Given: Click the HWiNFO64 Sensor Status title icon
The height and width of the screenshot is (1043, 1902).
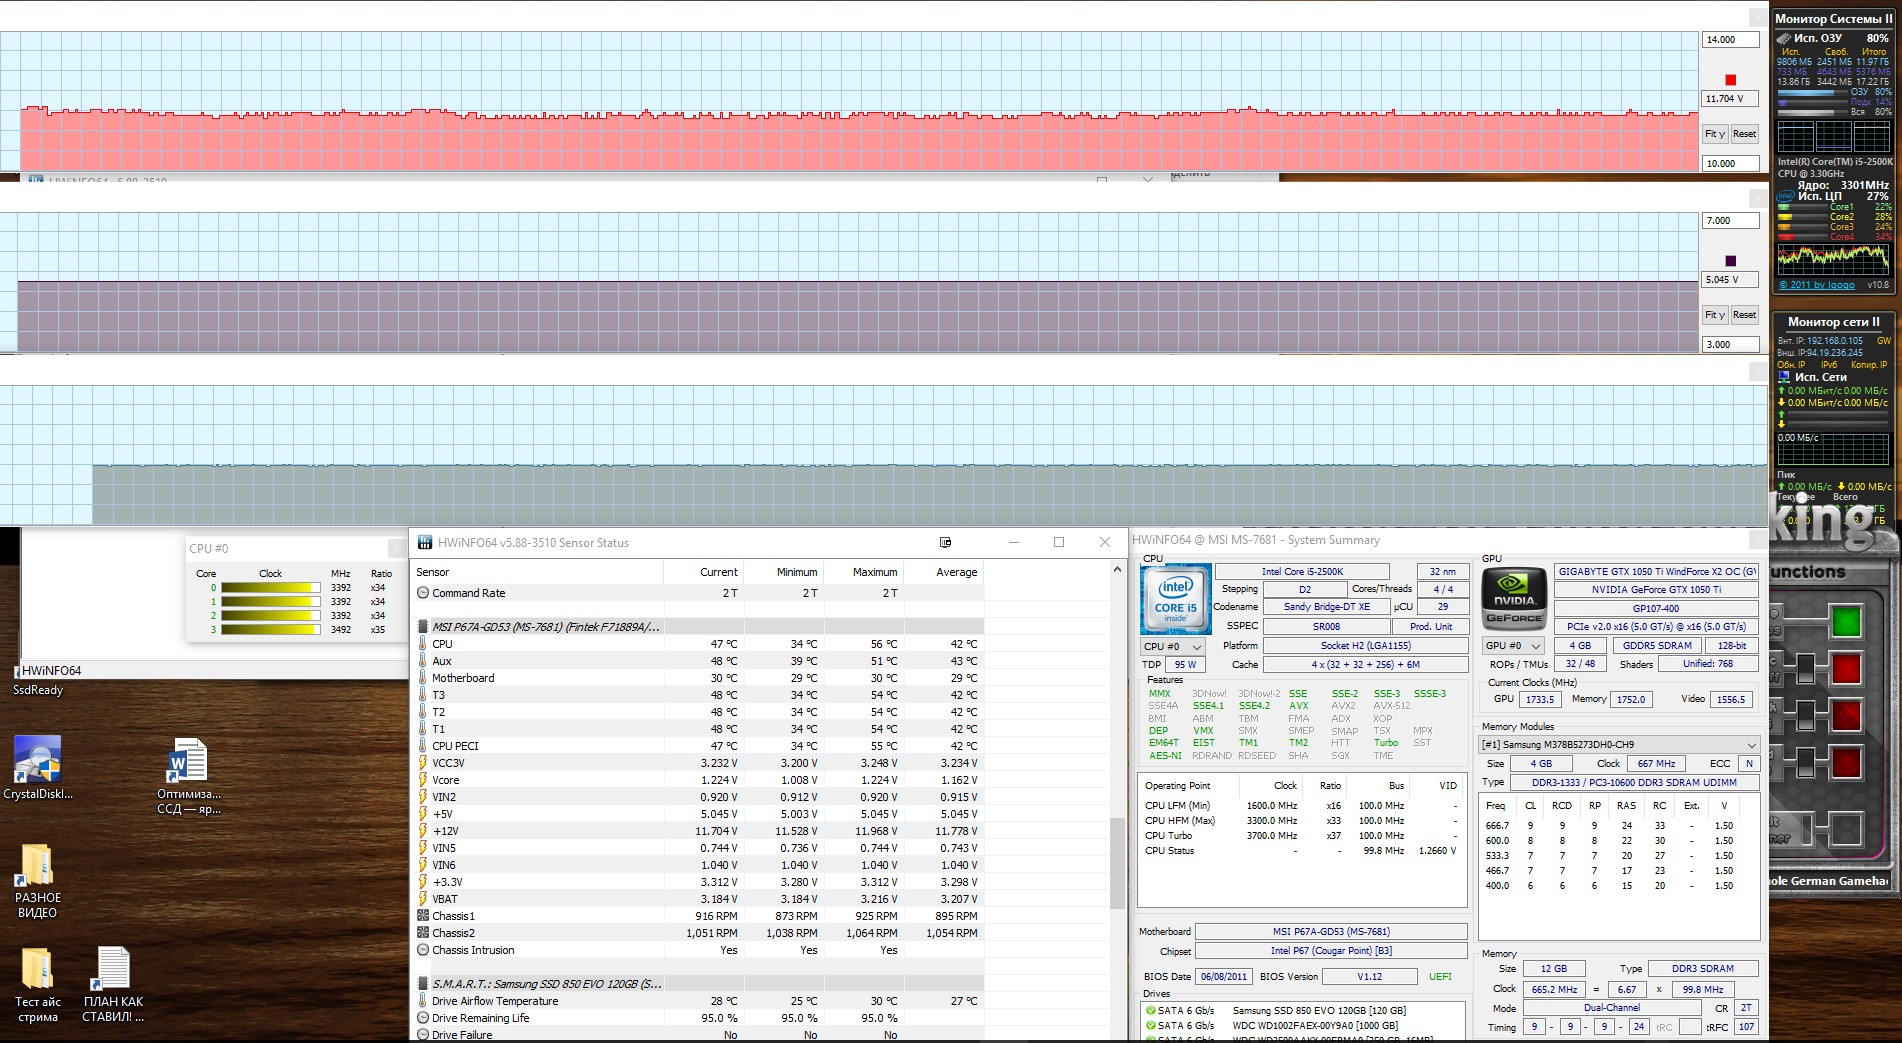Looking at the screenshot, I should click(x=424, y=543).
